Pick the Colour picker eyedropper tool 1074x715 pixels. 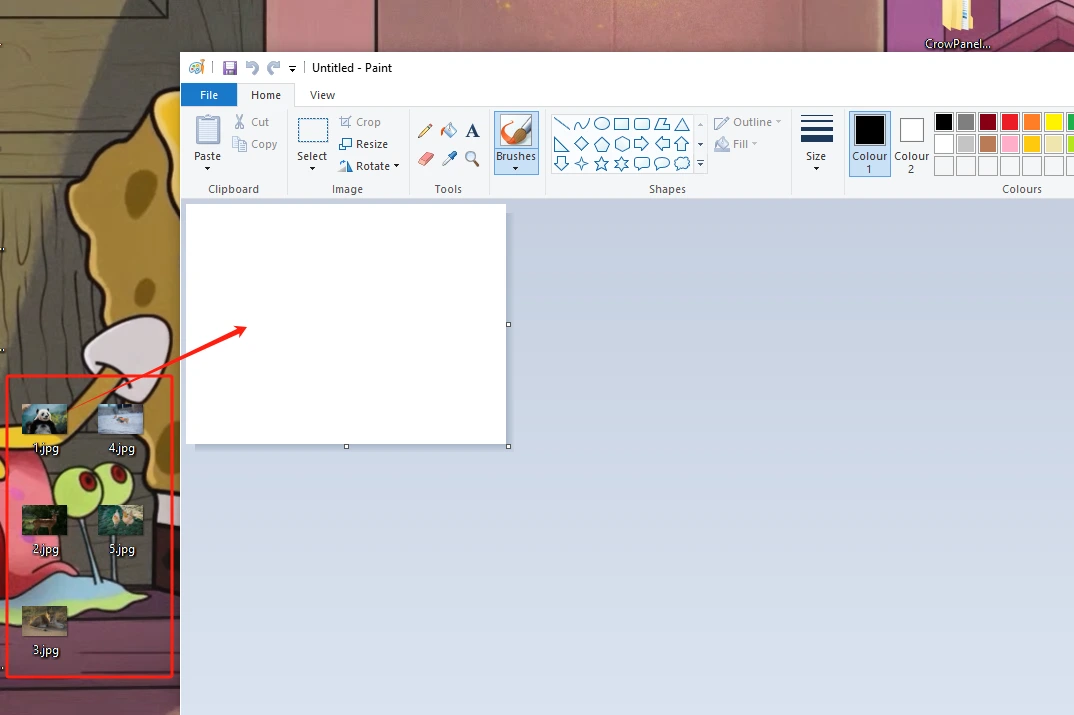(x=449, y=159)
